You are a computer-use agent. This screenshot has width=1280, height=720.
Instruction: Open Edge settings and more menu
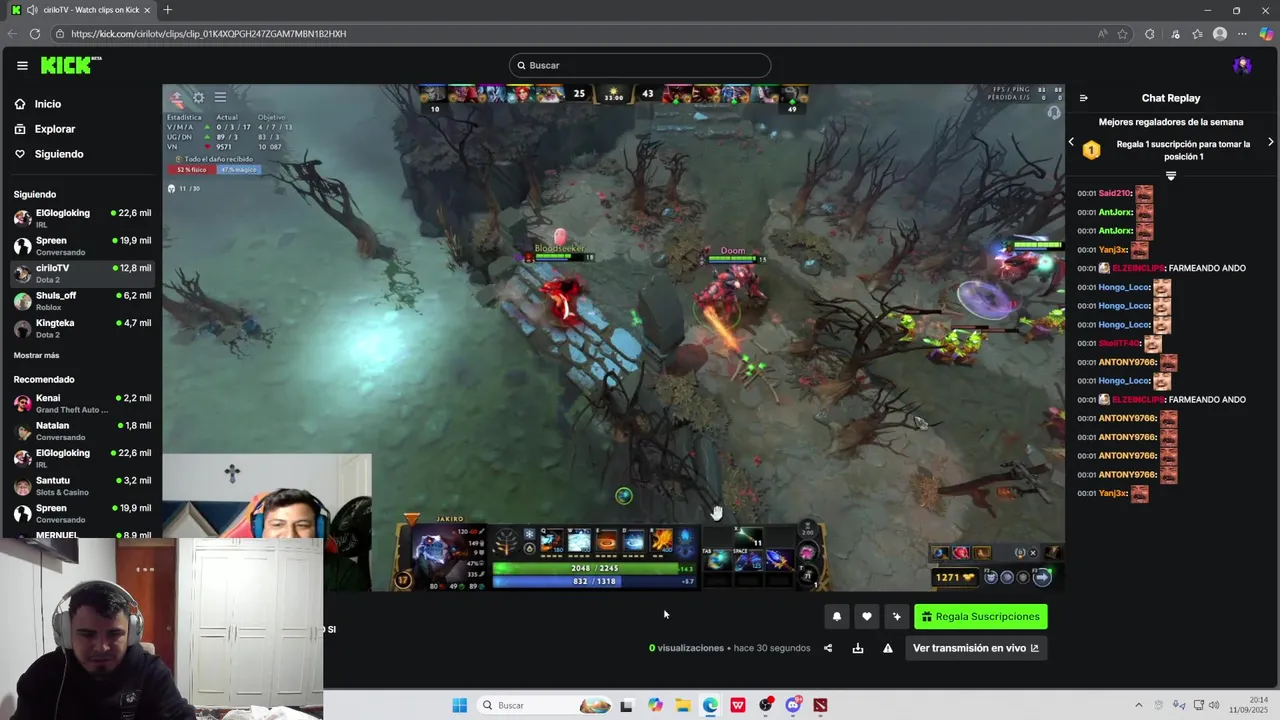(x=1243, y=34)
